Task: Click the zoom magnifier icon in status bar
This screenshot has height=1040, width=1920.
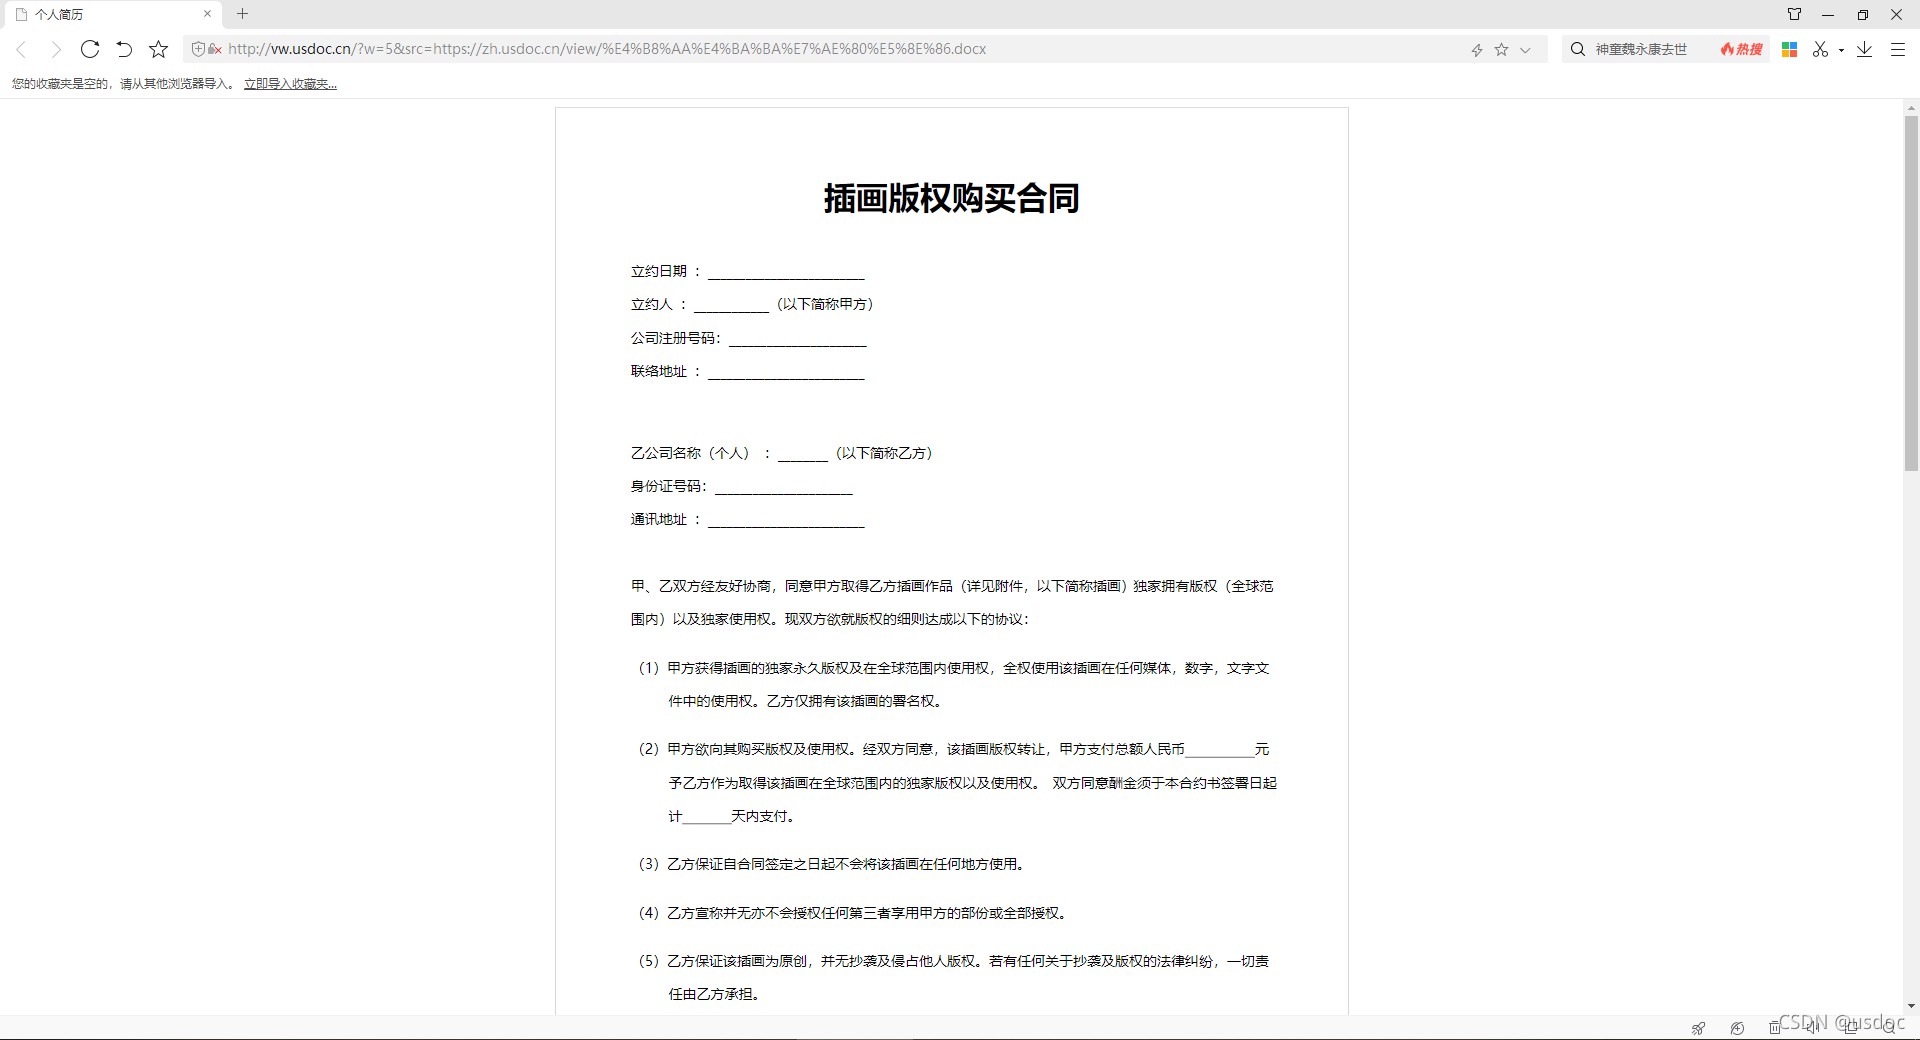Action: (1888, 1027)
